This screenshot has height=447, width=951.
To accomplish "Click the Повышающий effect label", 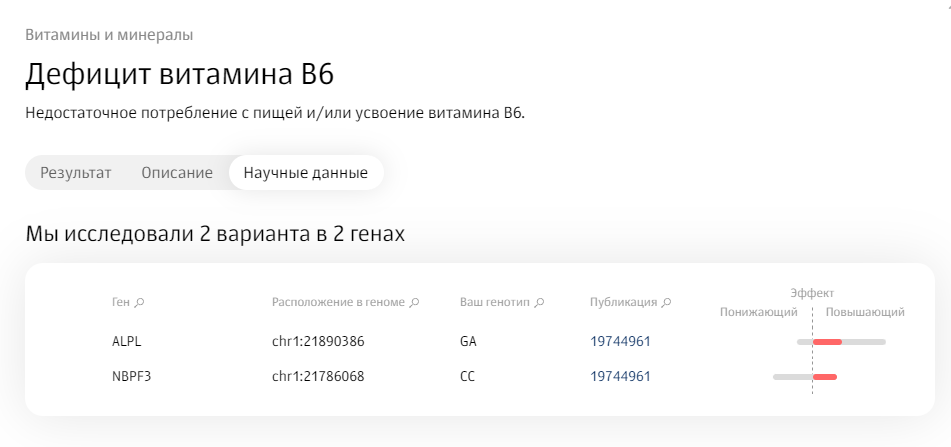I will point(865,312).
